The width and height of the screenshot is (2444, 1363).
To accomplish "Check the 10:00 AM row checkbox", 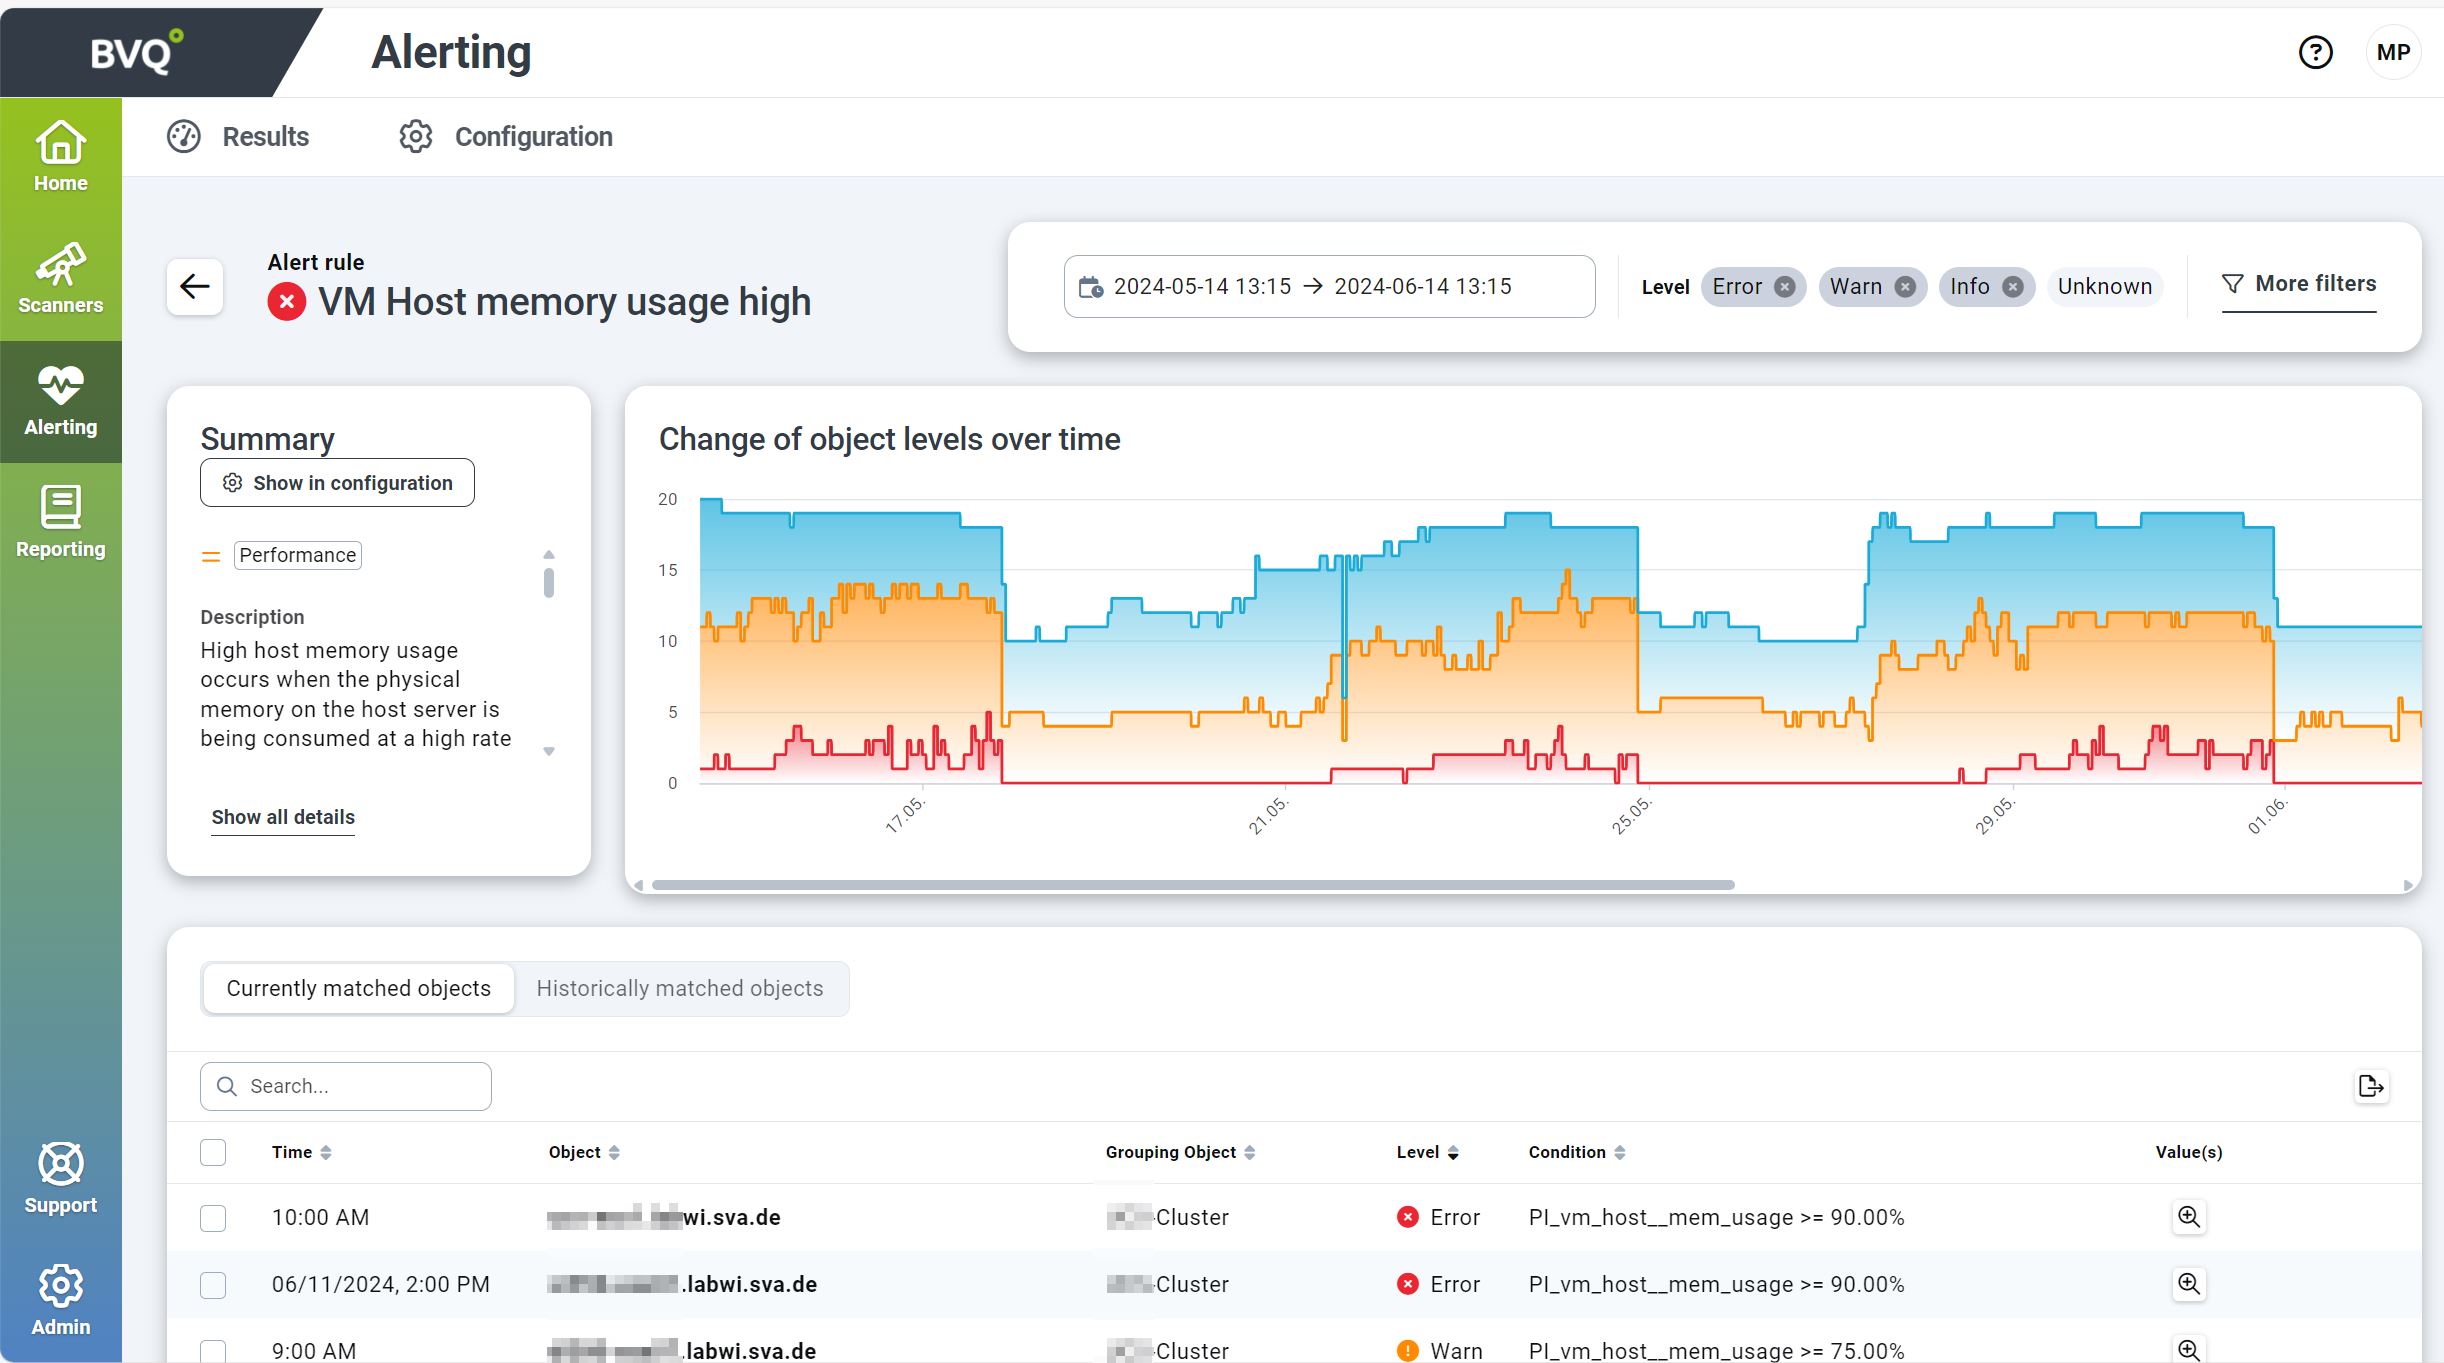I will (x=213, y=1218).
